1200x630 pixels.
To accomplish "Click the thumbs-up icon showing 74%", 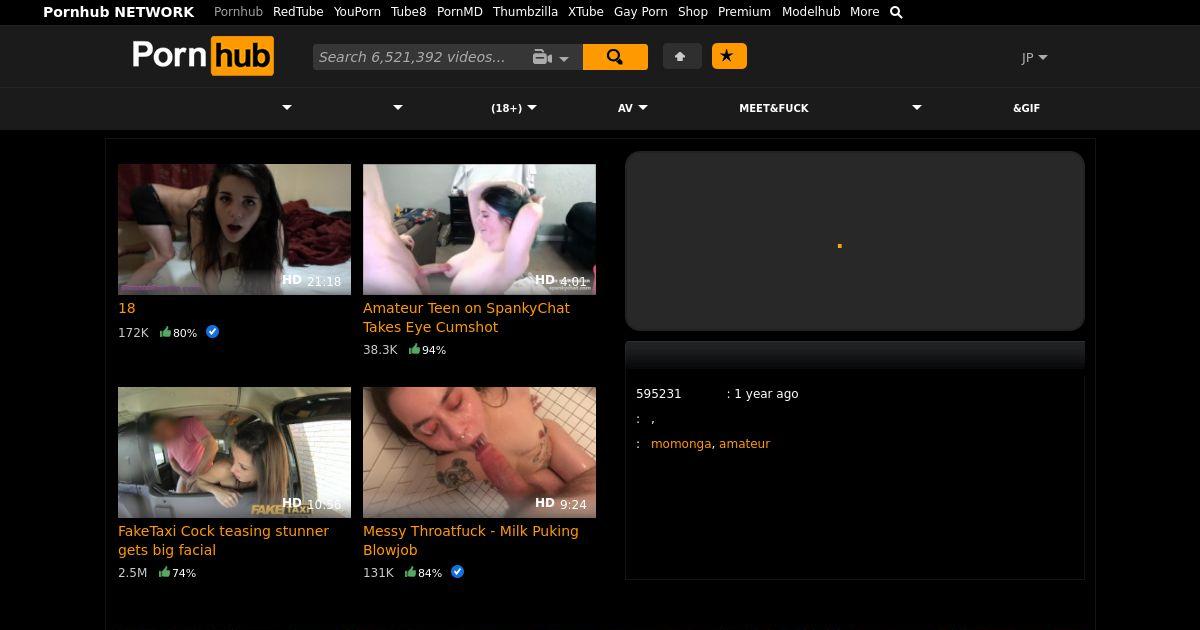I will point(164,572).
